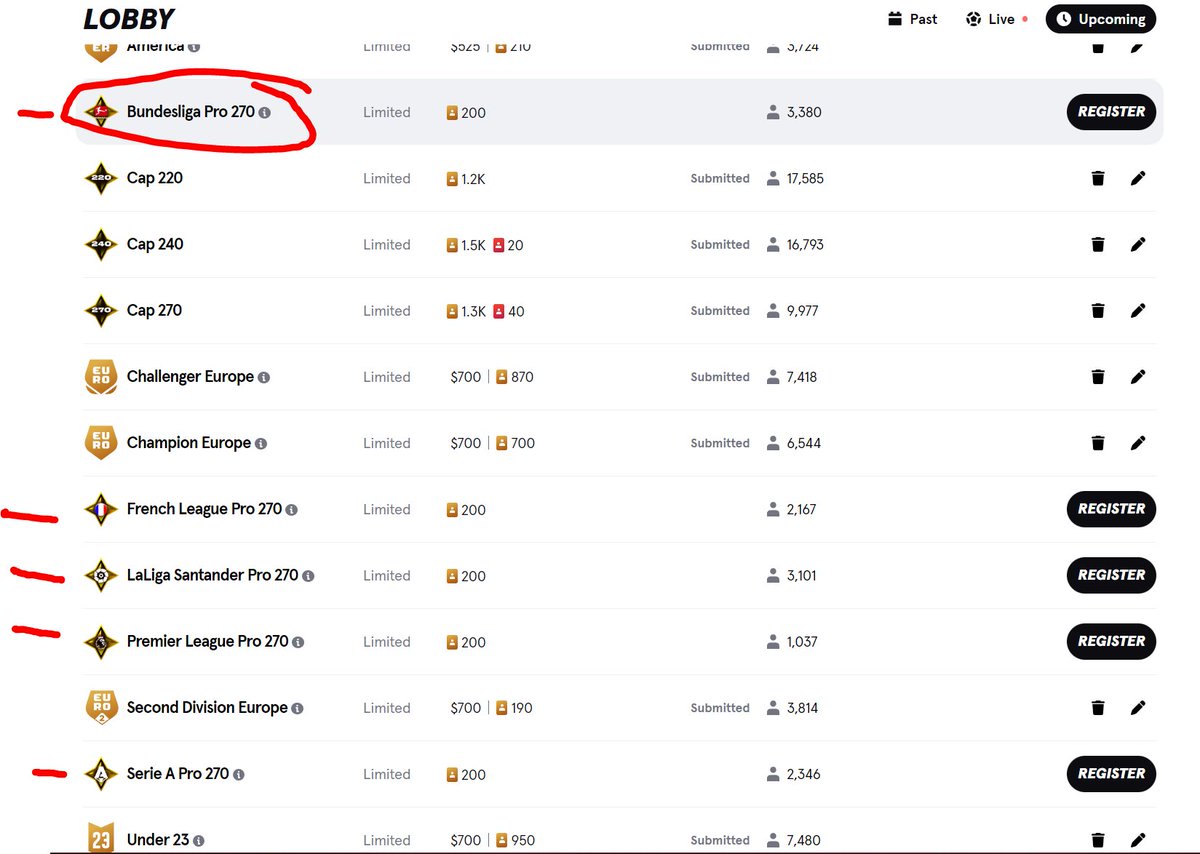Register for Premier League Pro 270
Screen dimensions: 1200x854
[x=1111, y=641]
